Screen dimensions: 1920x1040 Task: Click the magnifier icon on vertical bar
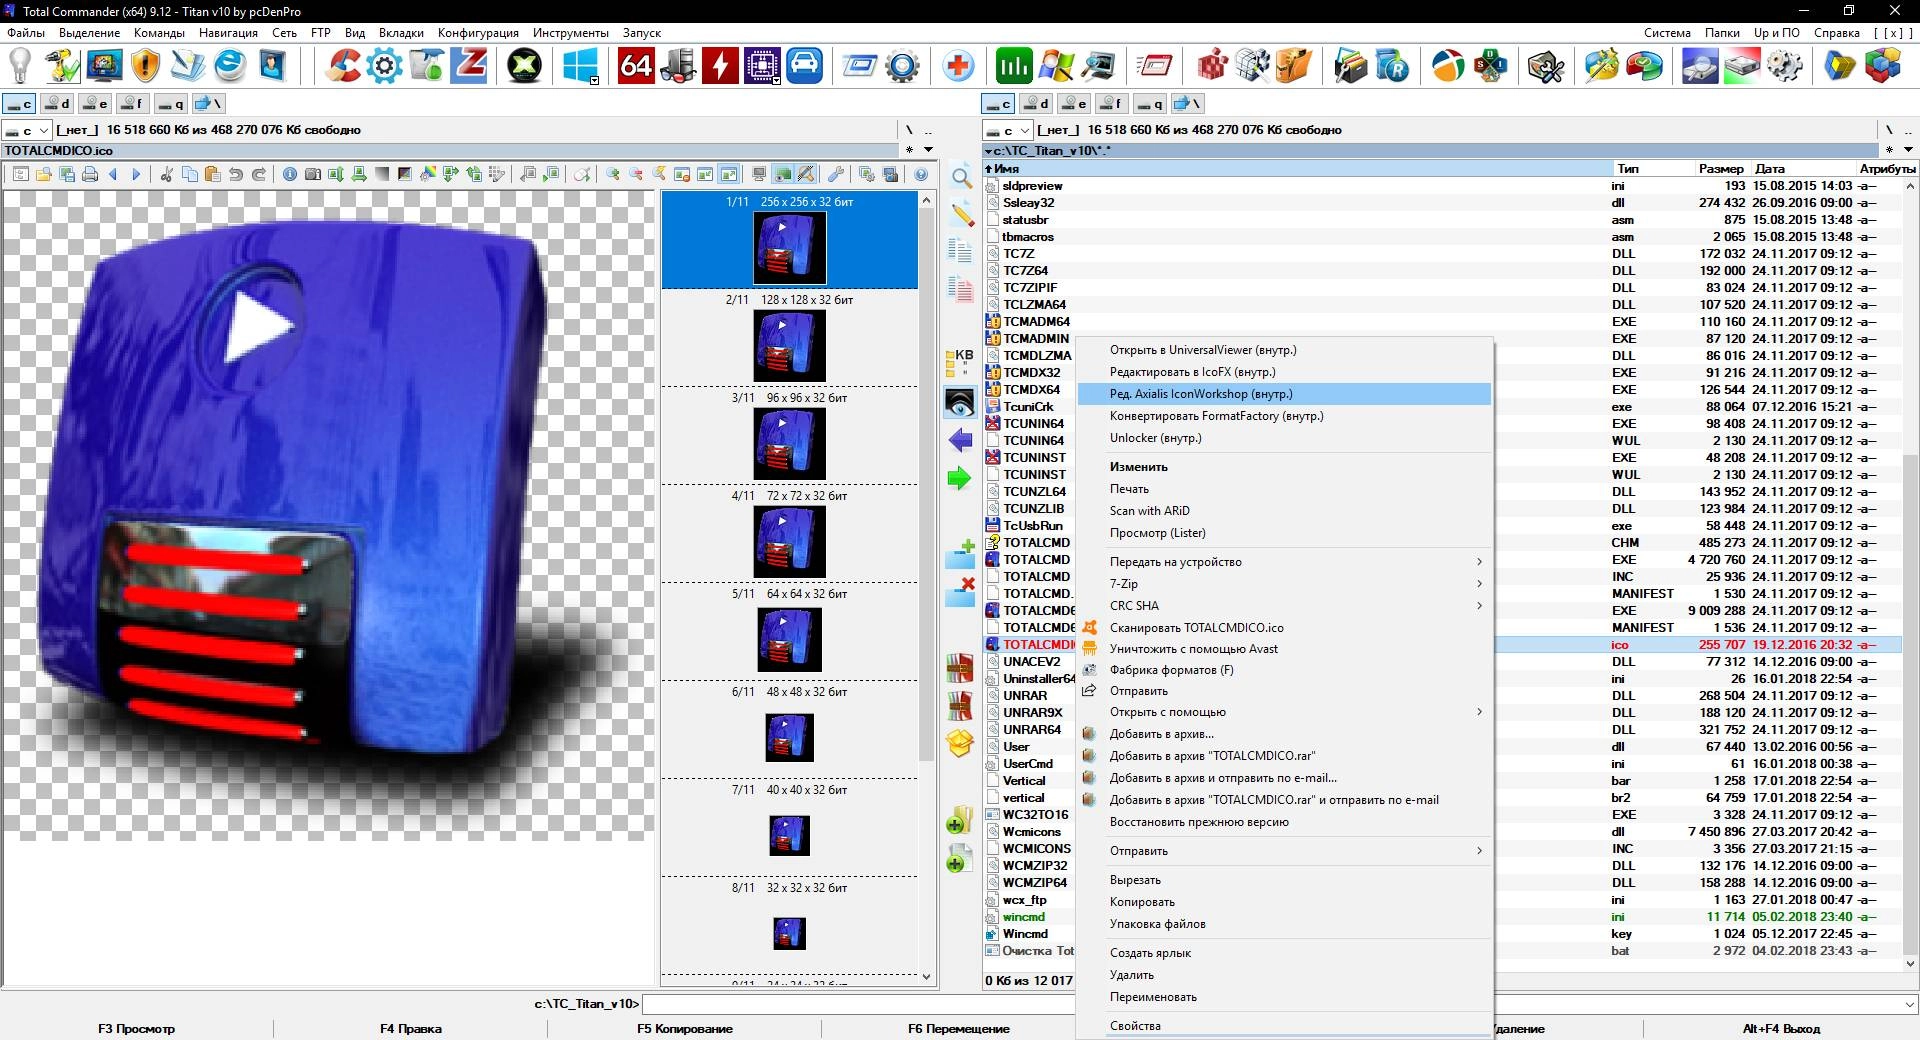point(961,179)
